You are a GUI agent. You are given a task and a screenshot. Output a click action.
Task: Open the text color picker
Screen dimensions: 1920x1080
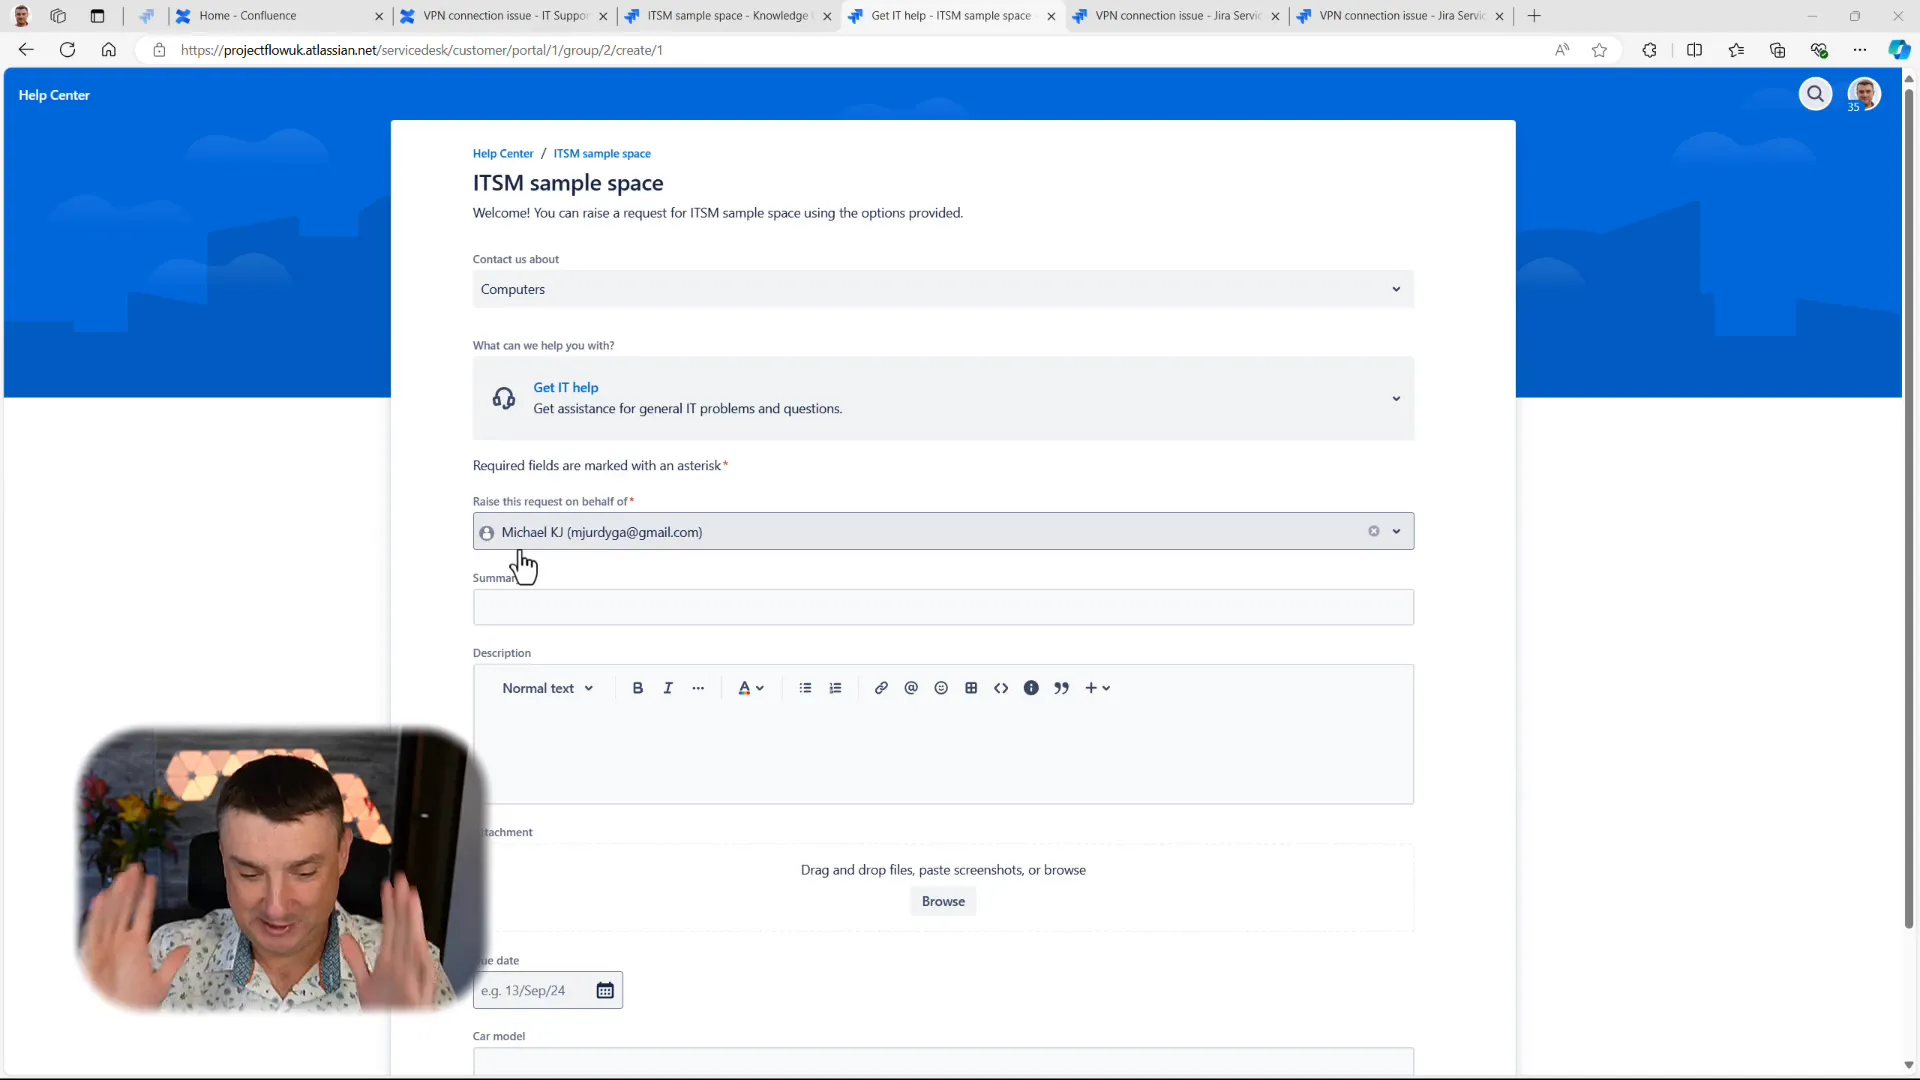[751, 688]
